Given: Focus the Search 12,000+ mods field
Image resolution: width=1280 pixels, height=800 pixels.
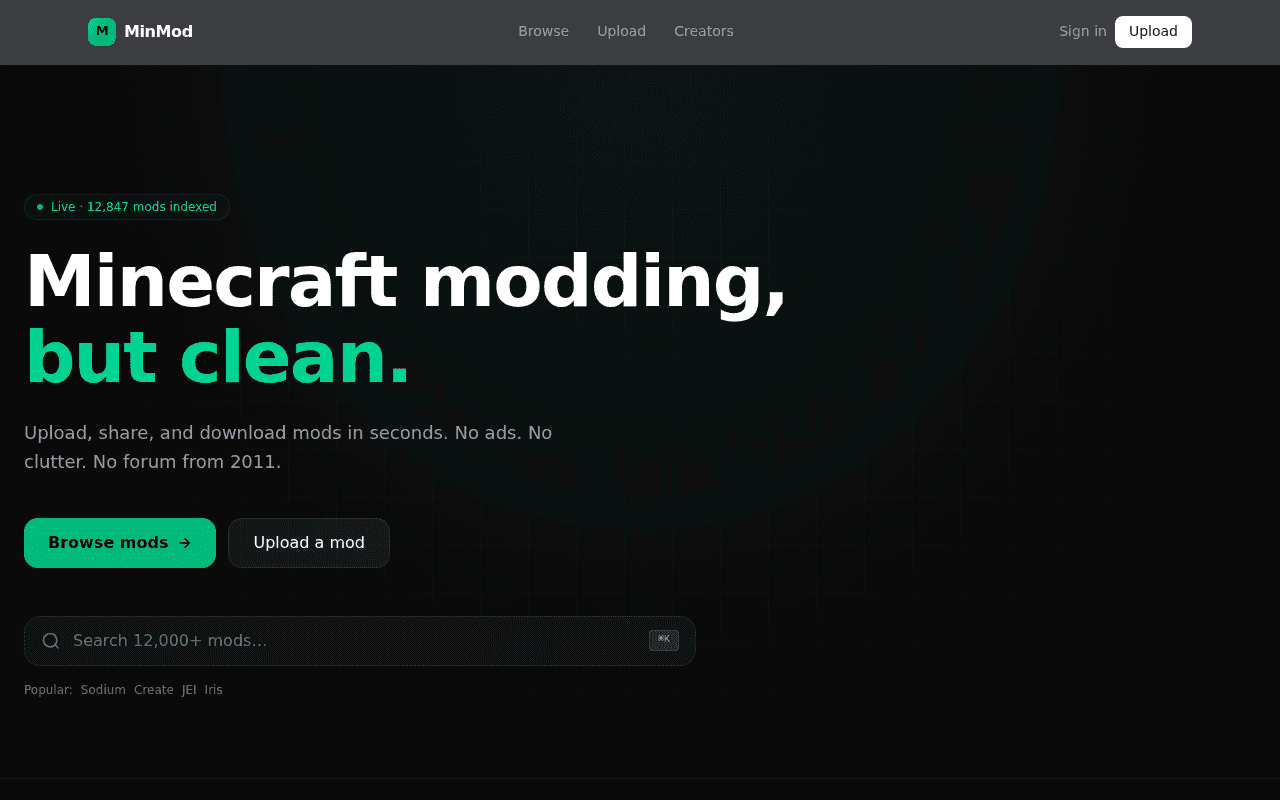Looking at the screenshot, I should point(360,641).
